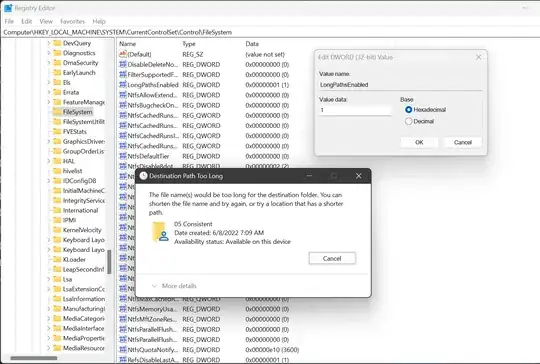Expand the FeatureManagement tree node
The width and height of the screenshot is (540, 364).
[x=49, y=102]
